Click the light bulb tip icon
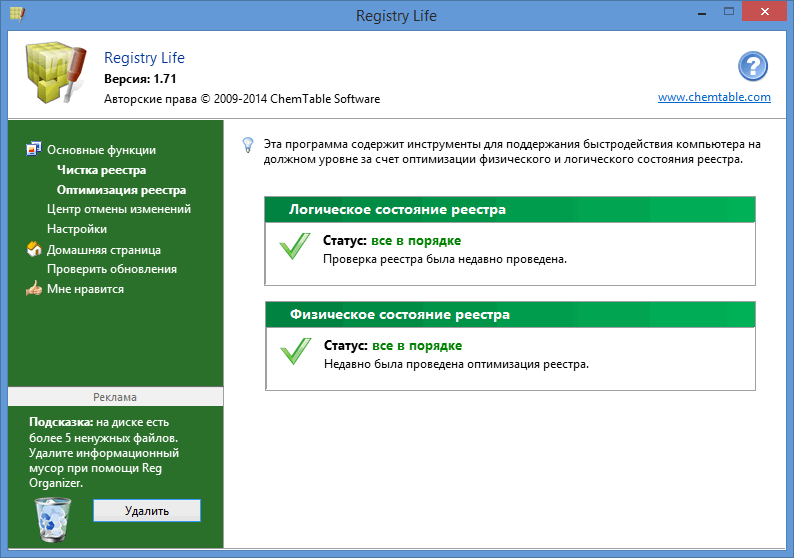 click(248, 145)
